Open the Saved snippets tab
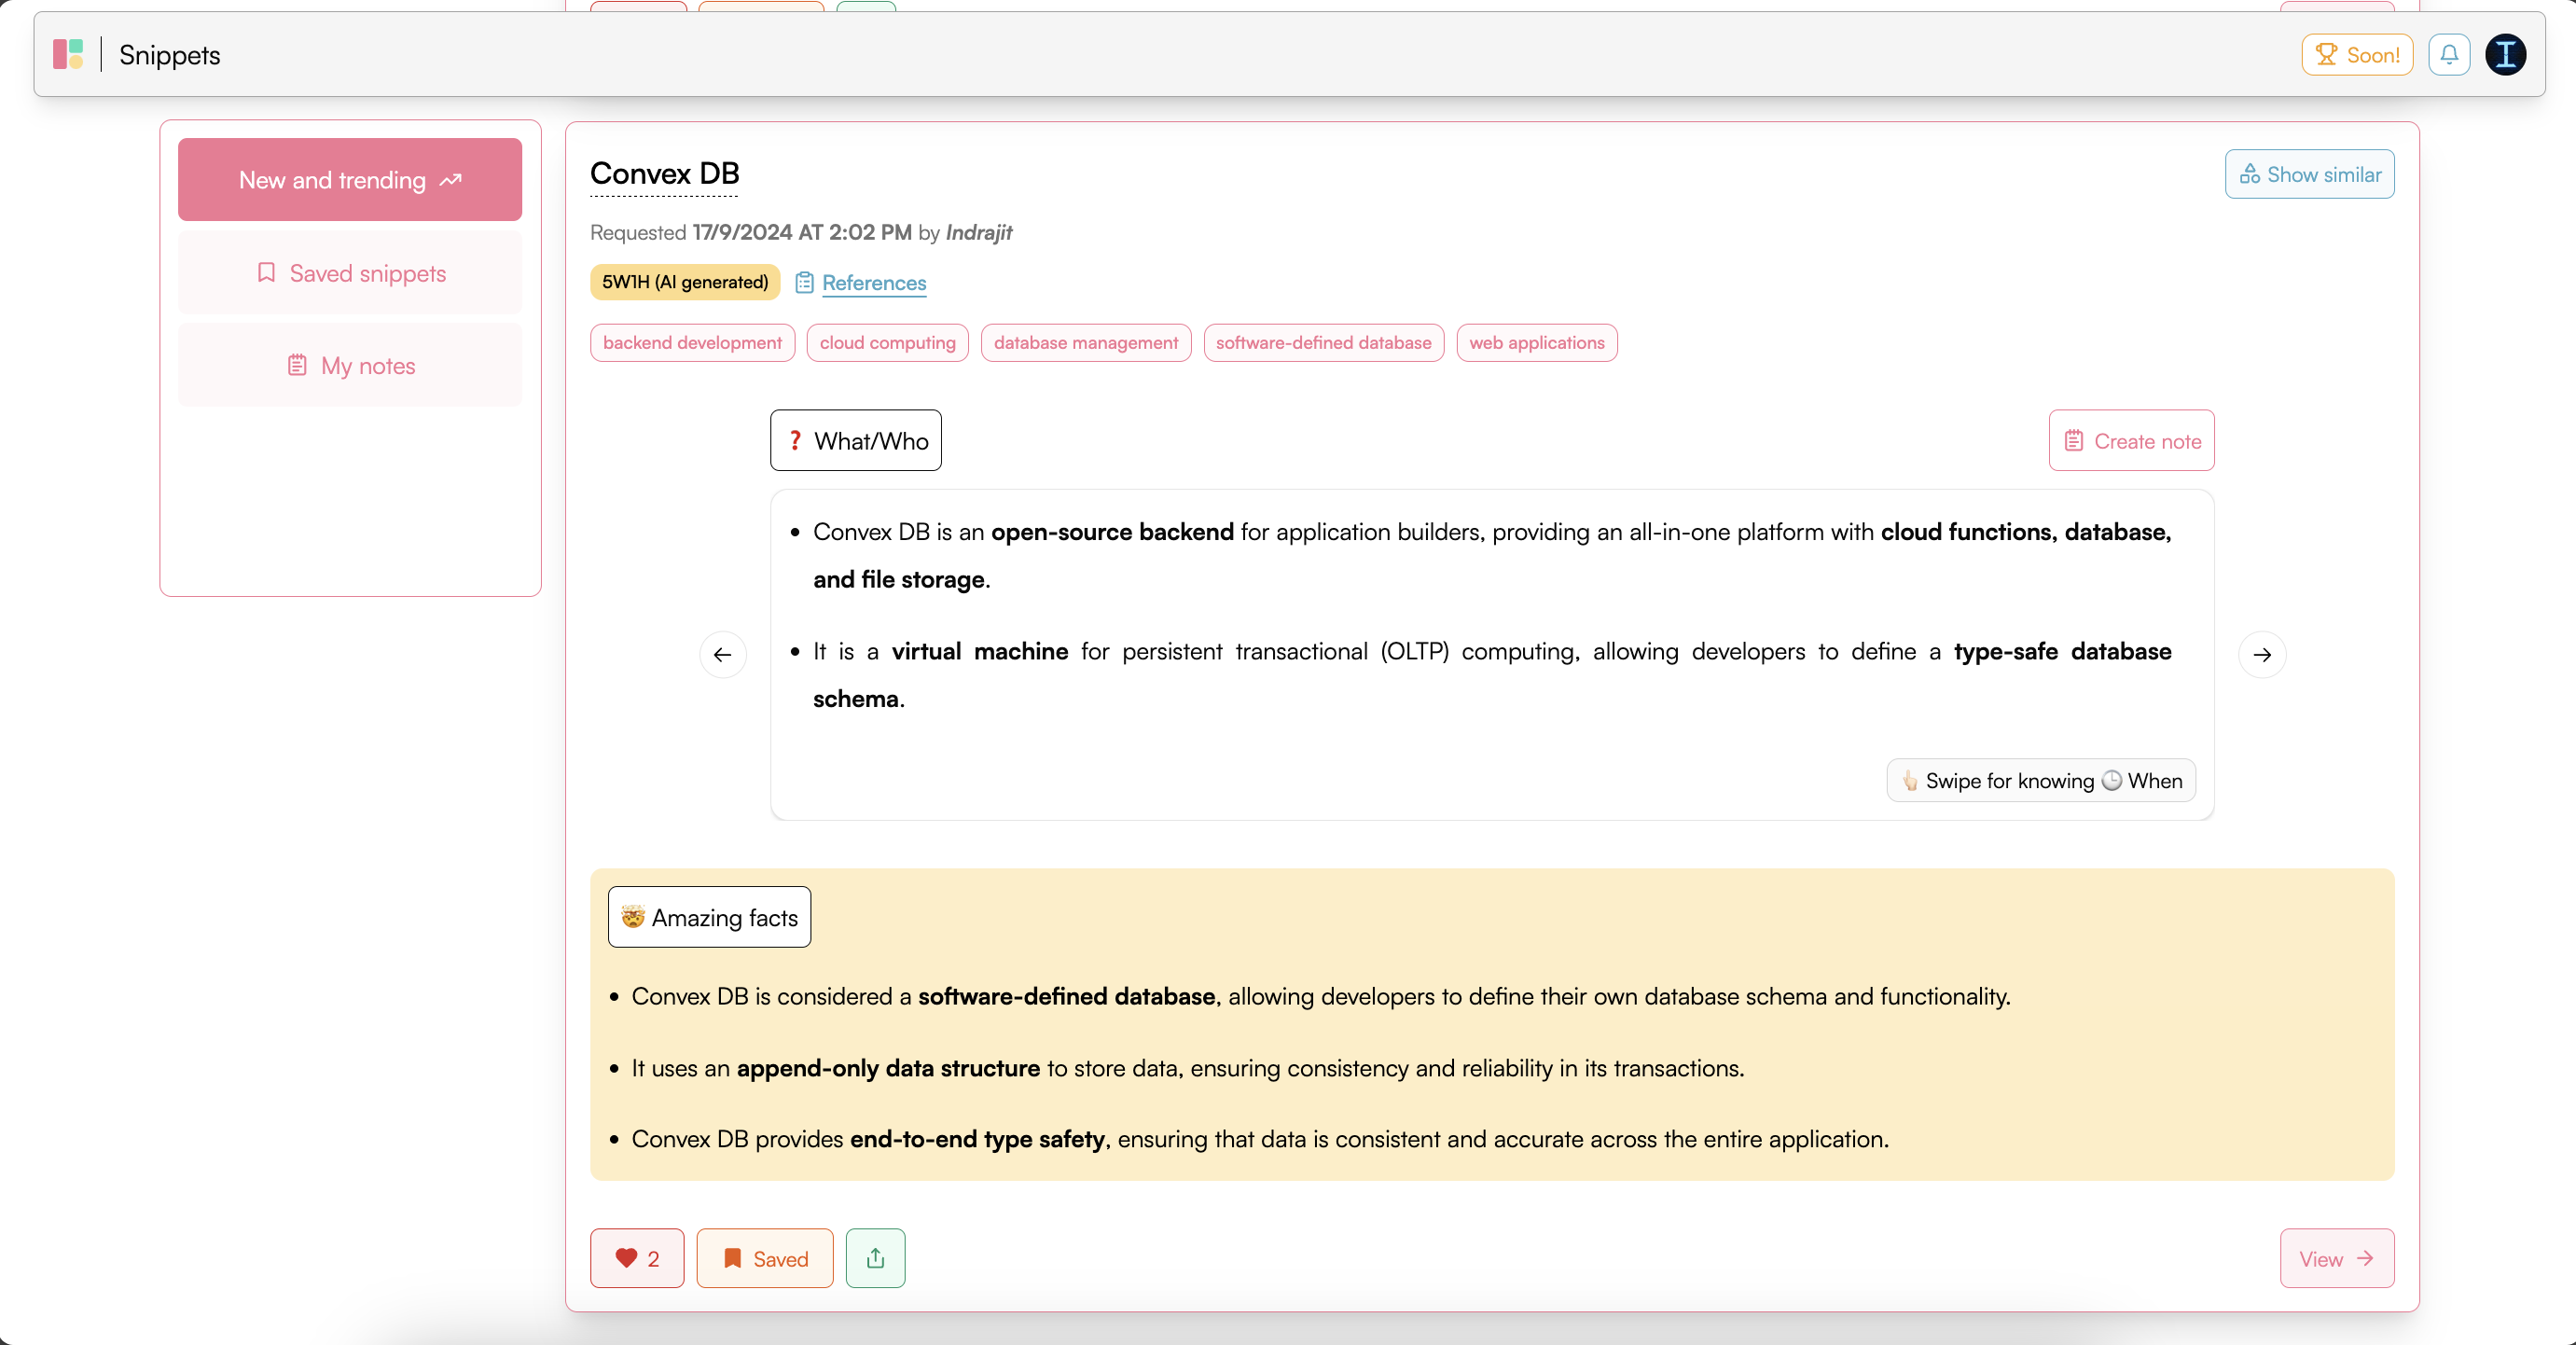This screenshot has width=2576, height=1345. 350,273
